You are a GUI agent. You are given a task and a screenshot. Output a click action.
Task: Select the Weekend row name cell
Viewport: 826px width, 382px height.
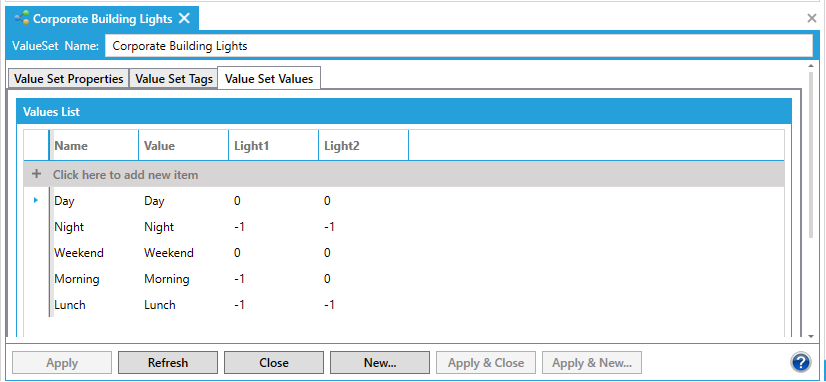pos(94,253)
